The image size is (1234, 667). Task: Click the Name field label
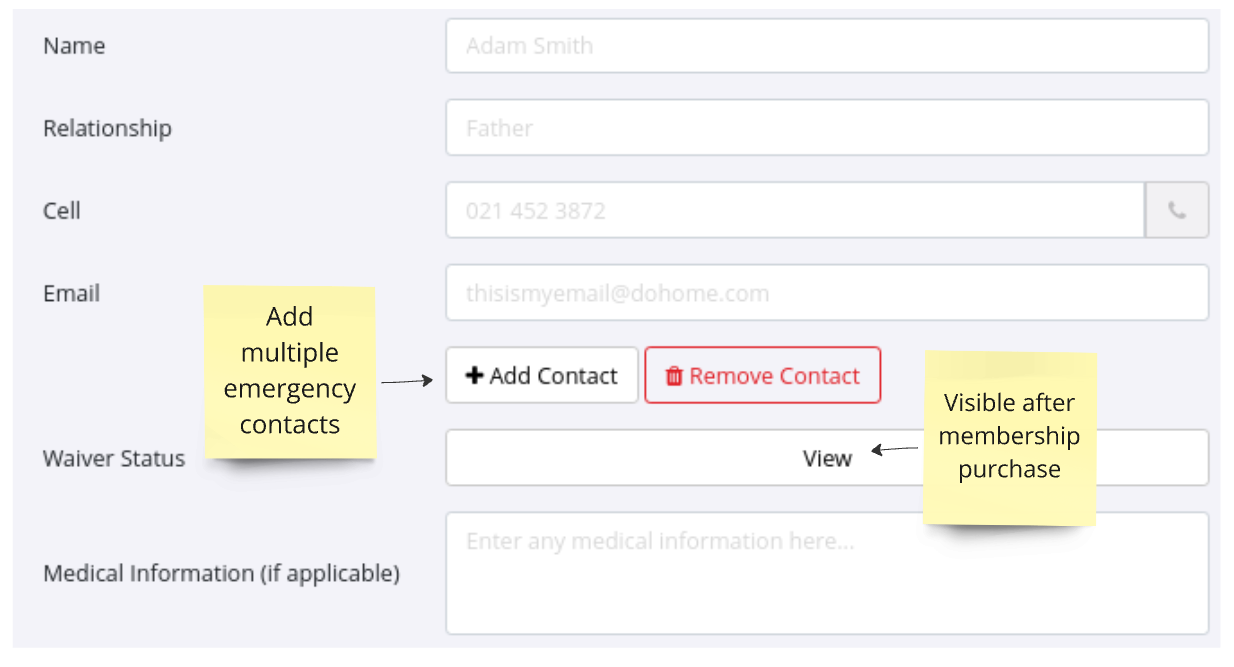tap(74, 46)
